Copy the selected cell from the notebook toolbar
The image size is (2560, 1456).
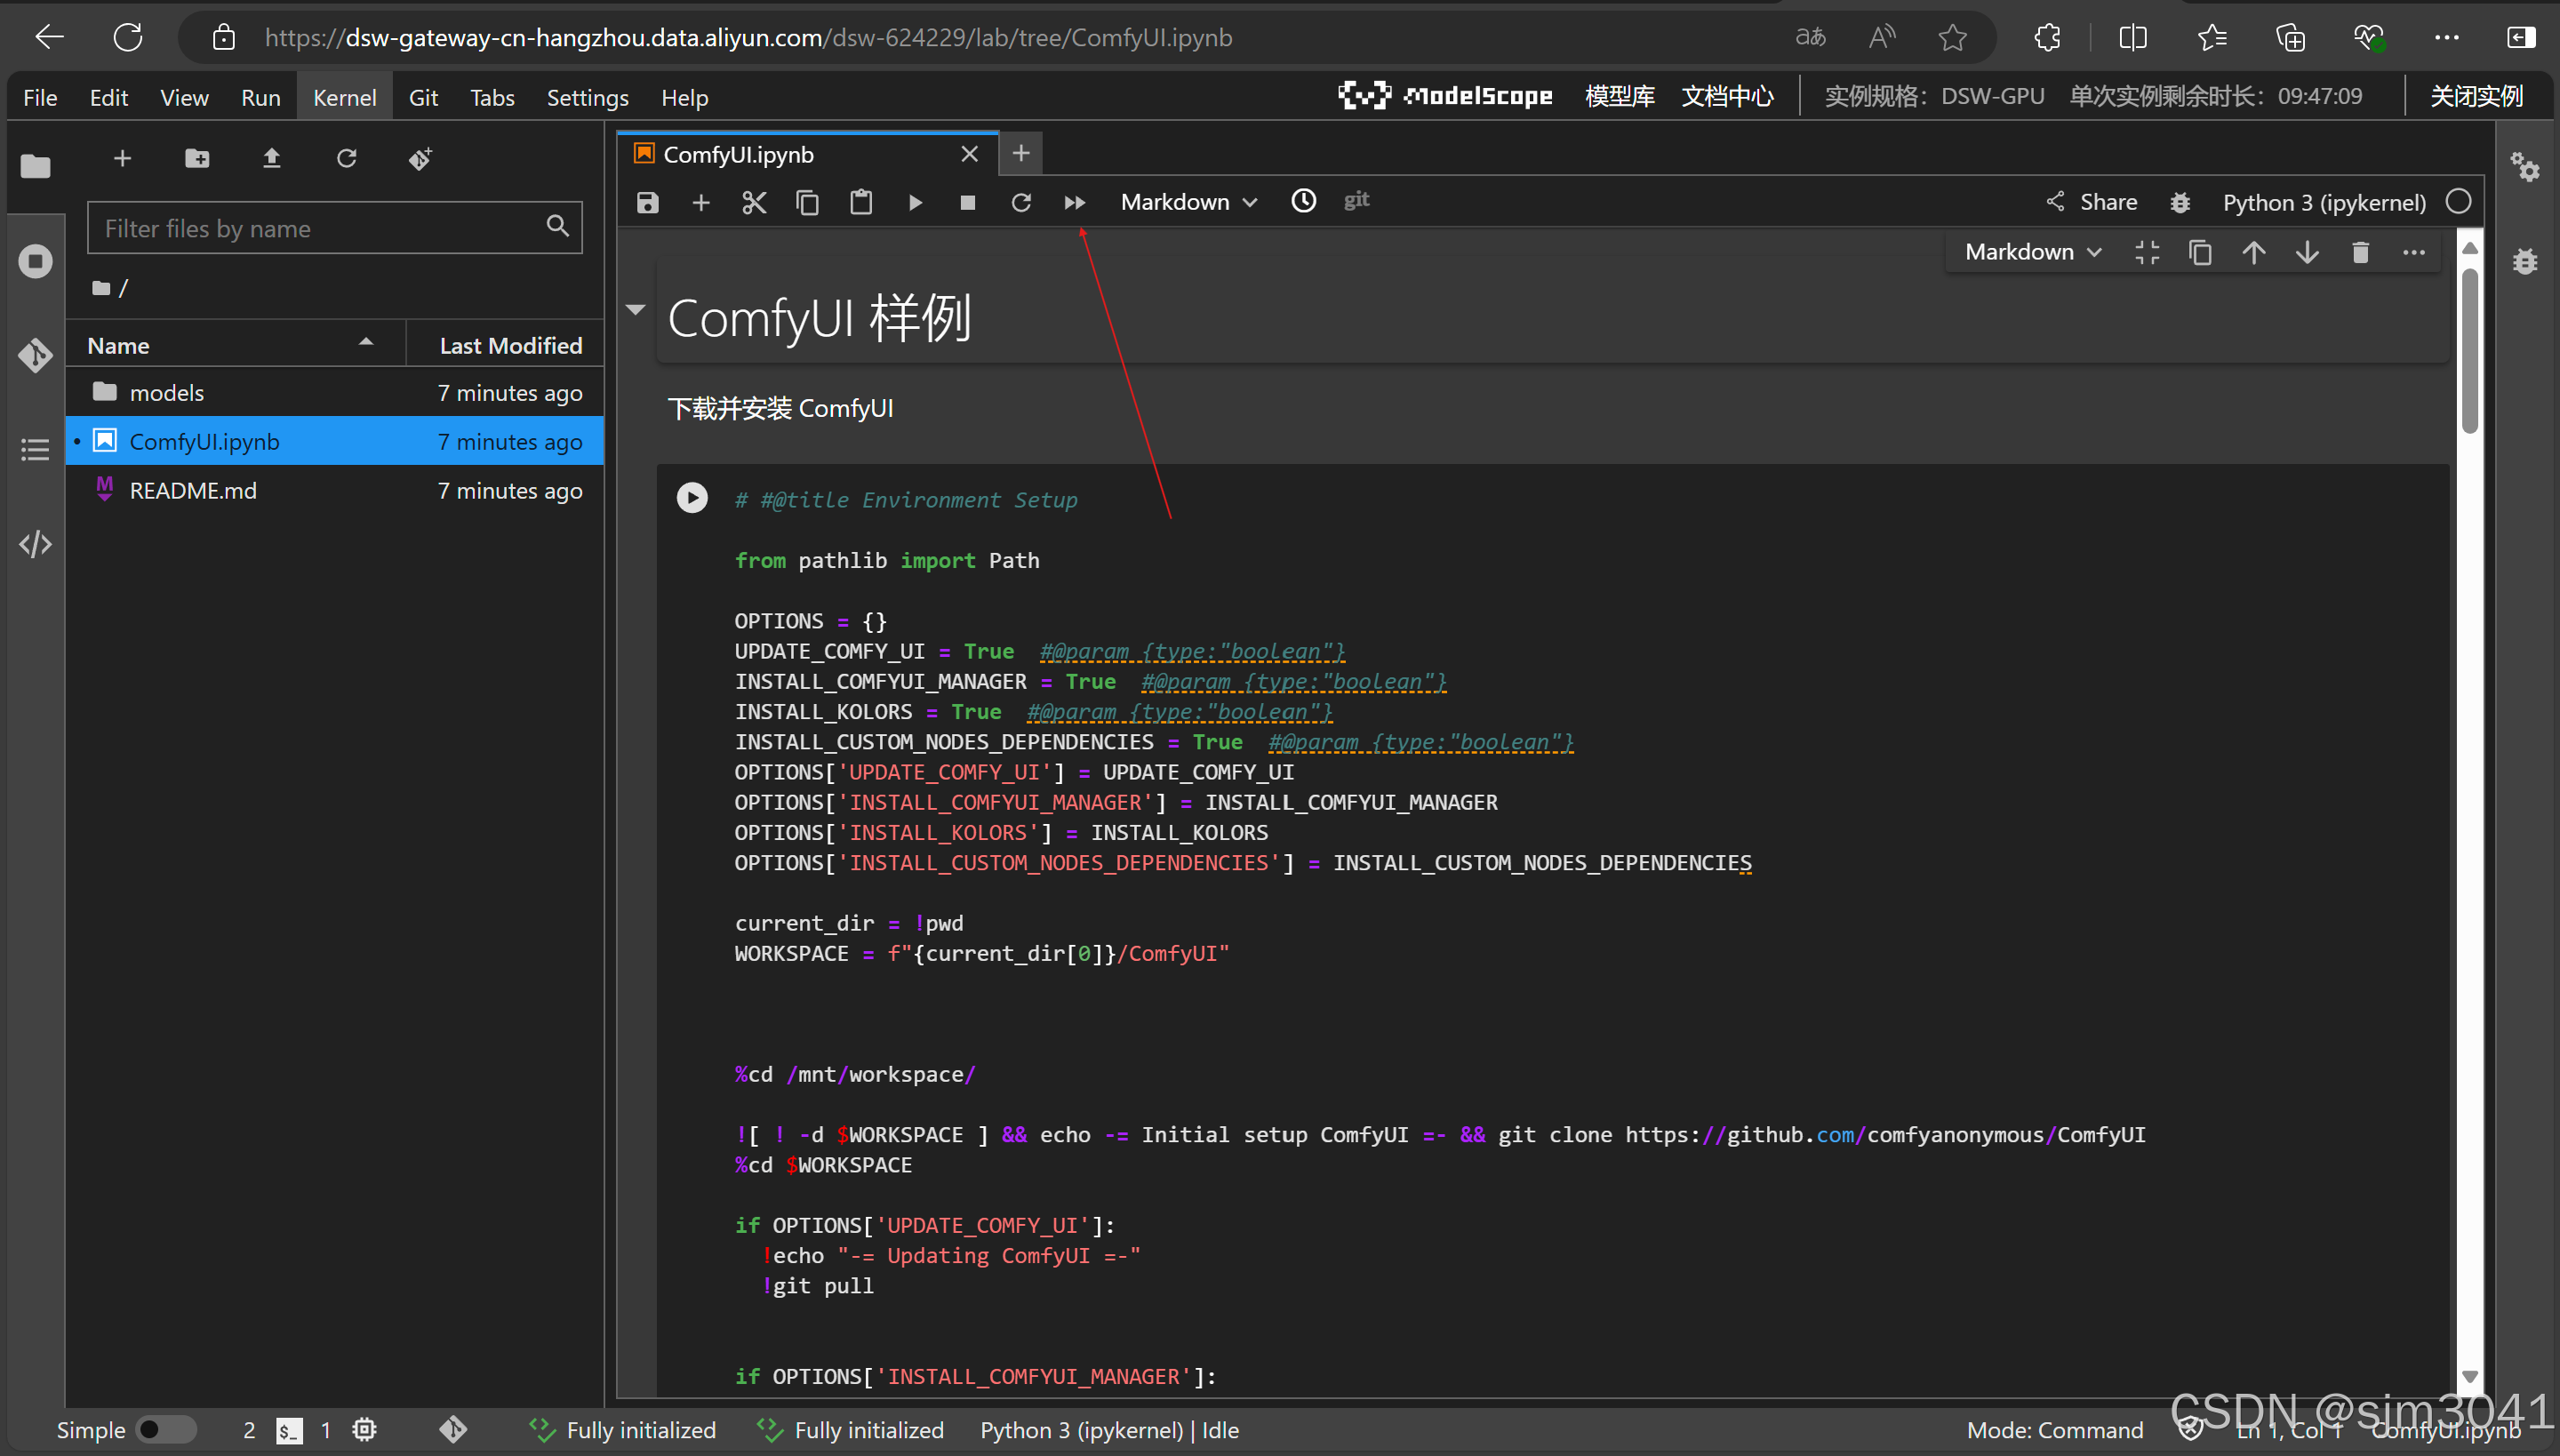click(x=807, y=203)
